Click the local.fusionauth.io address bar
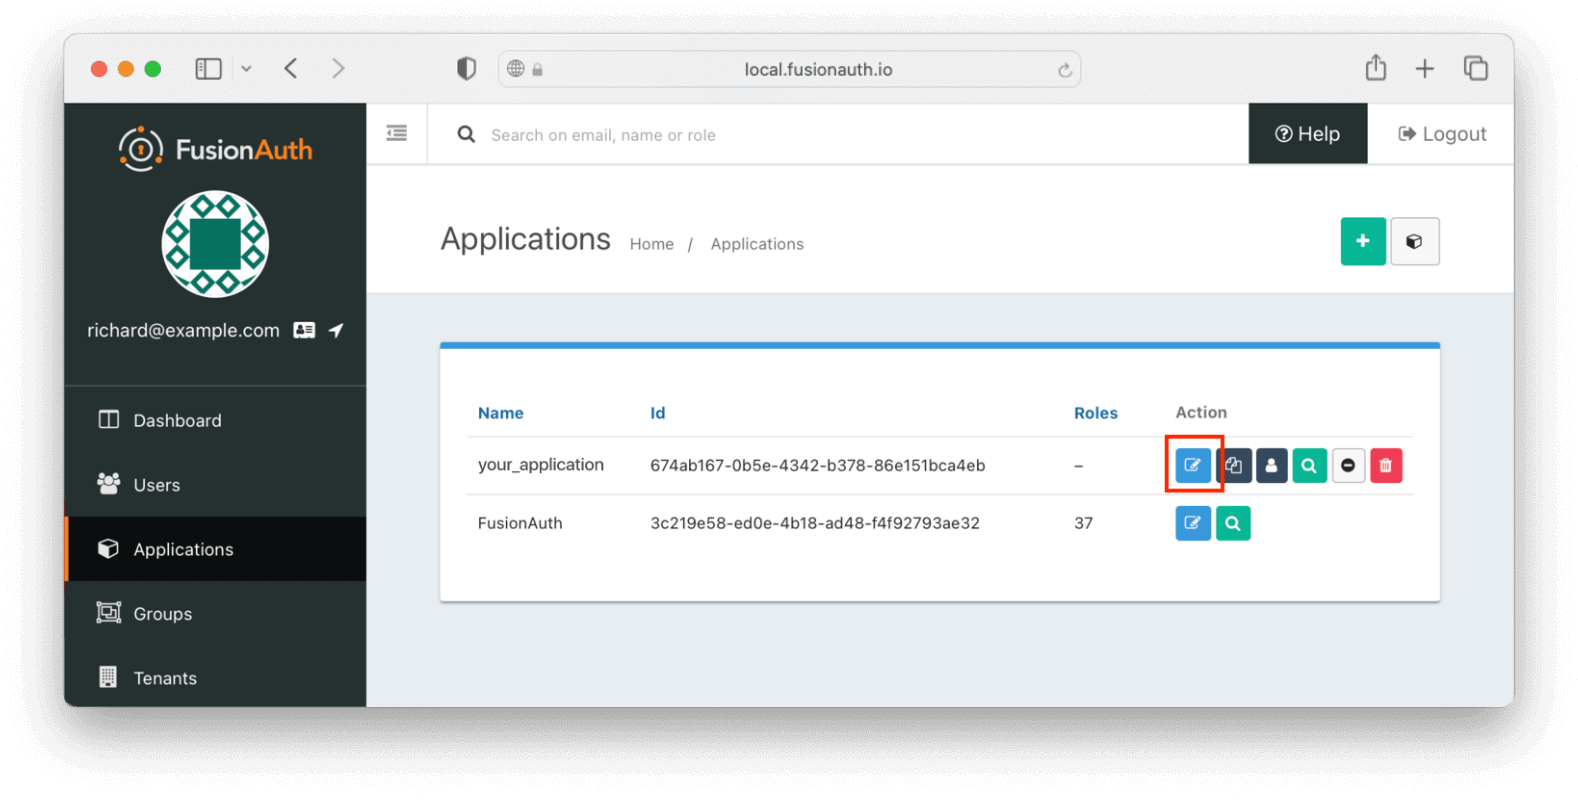This screenshot has height=804, width=1578. tap(789, 69)
